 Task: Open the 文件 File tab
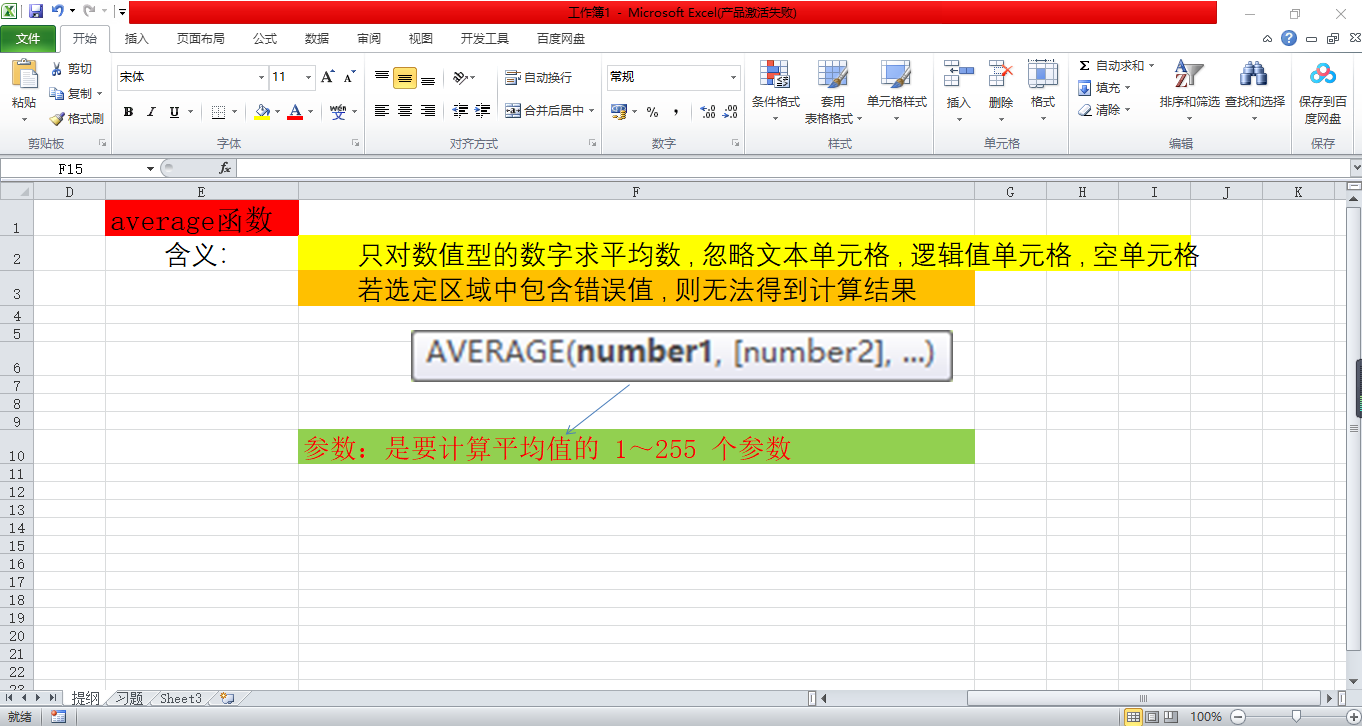[28, 39]
